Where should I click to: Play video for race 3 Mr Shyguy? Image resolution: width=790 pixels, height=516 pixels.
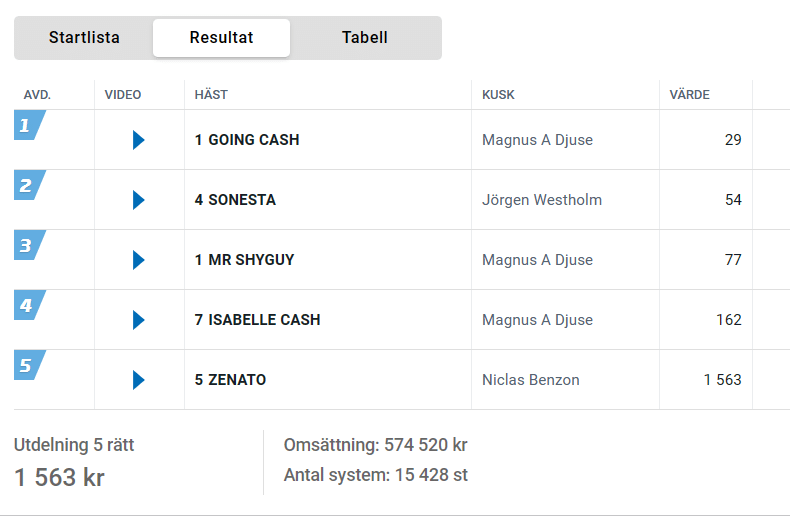[x=138, y=260]
